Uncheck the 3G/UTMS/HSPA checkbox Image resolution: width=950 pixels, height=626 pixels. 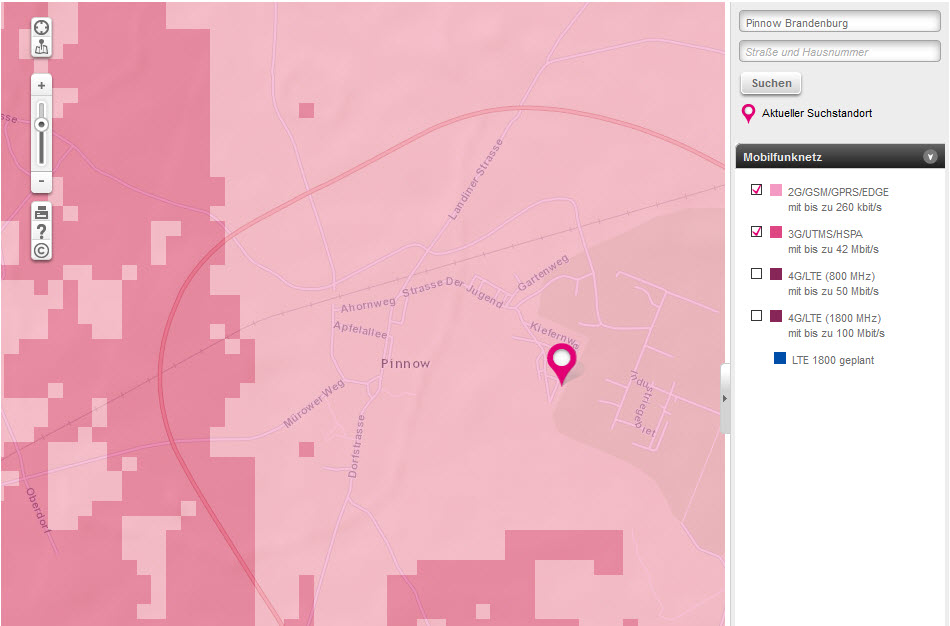click(x=756, y=231)
